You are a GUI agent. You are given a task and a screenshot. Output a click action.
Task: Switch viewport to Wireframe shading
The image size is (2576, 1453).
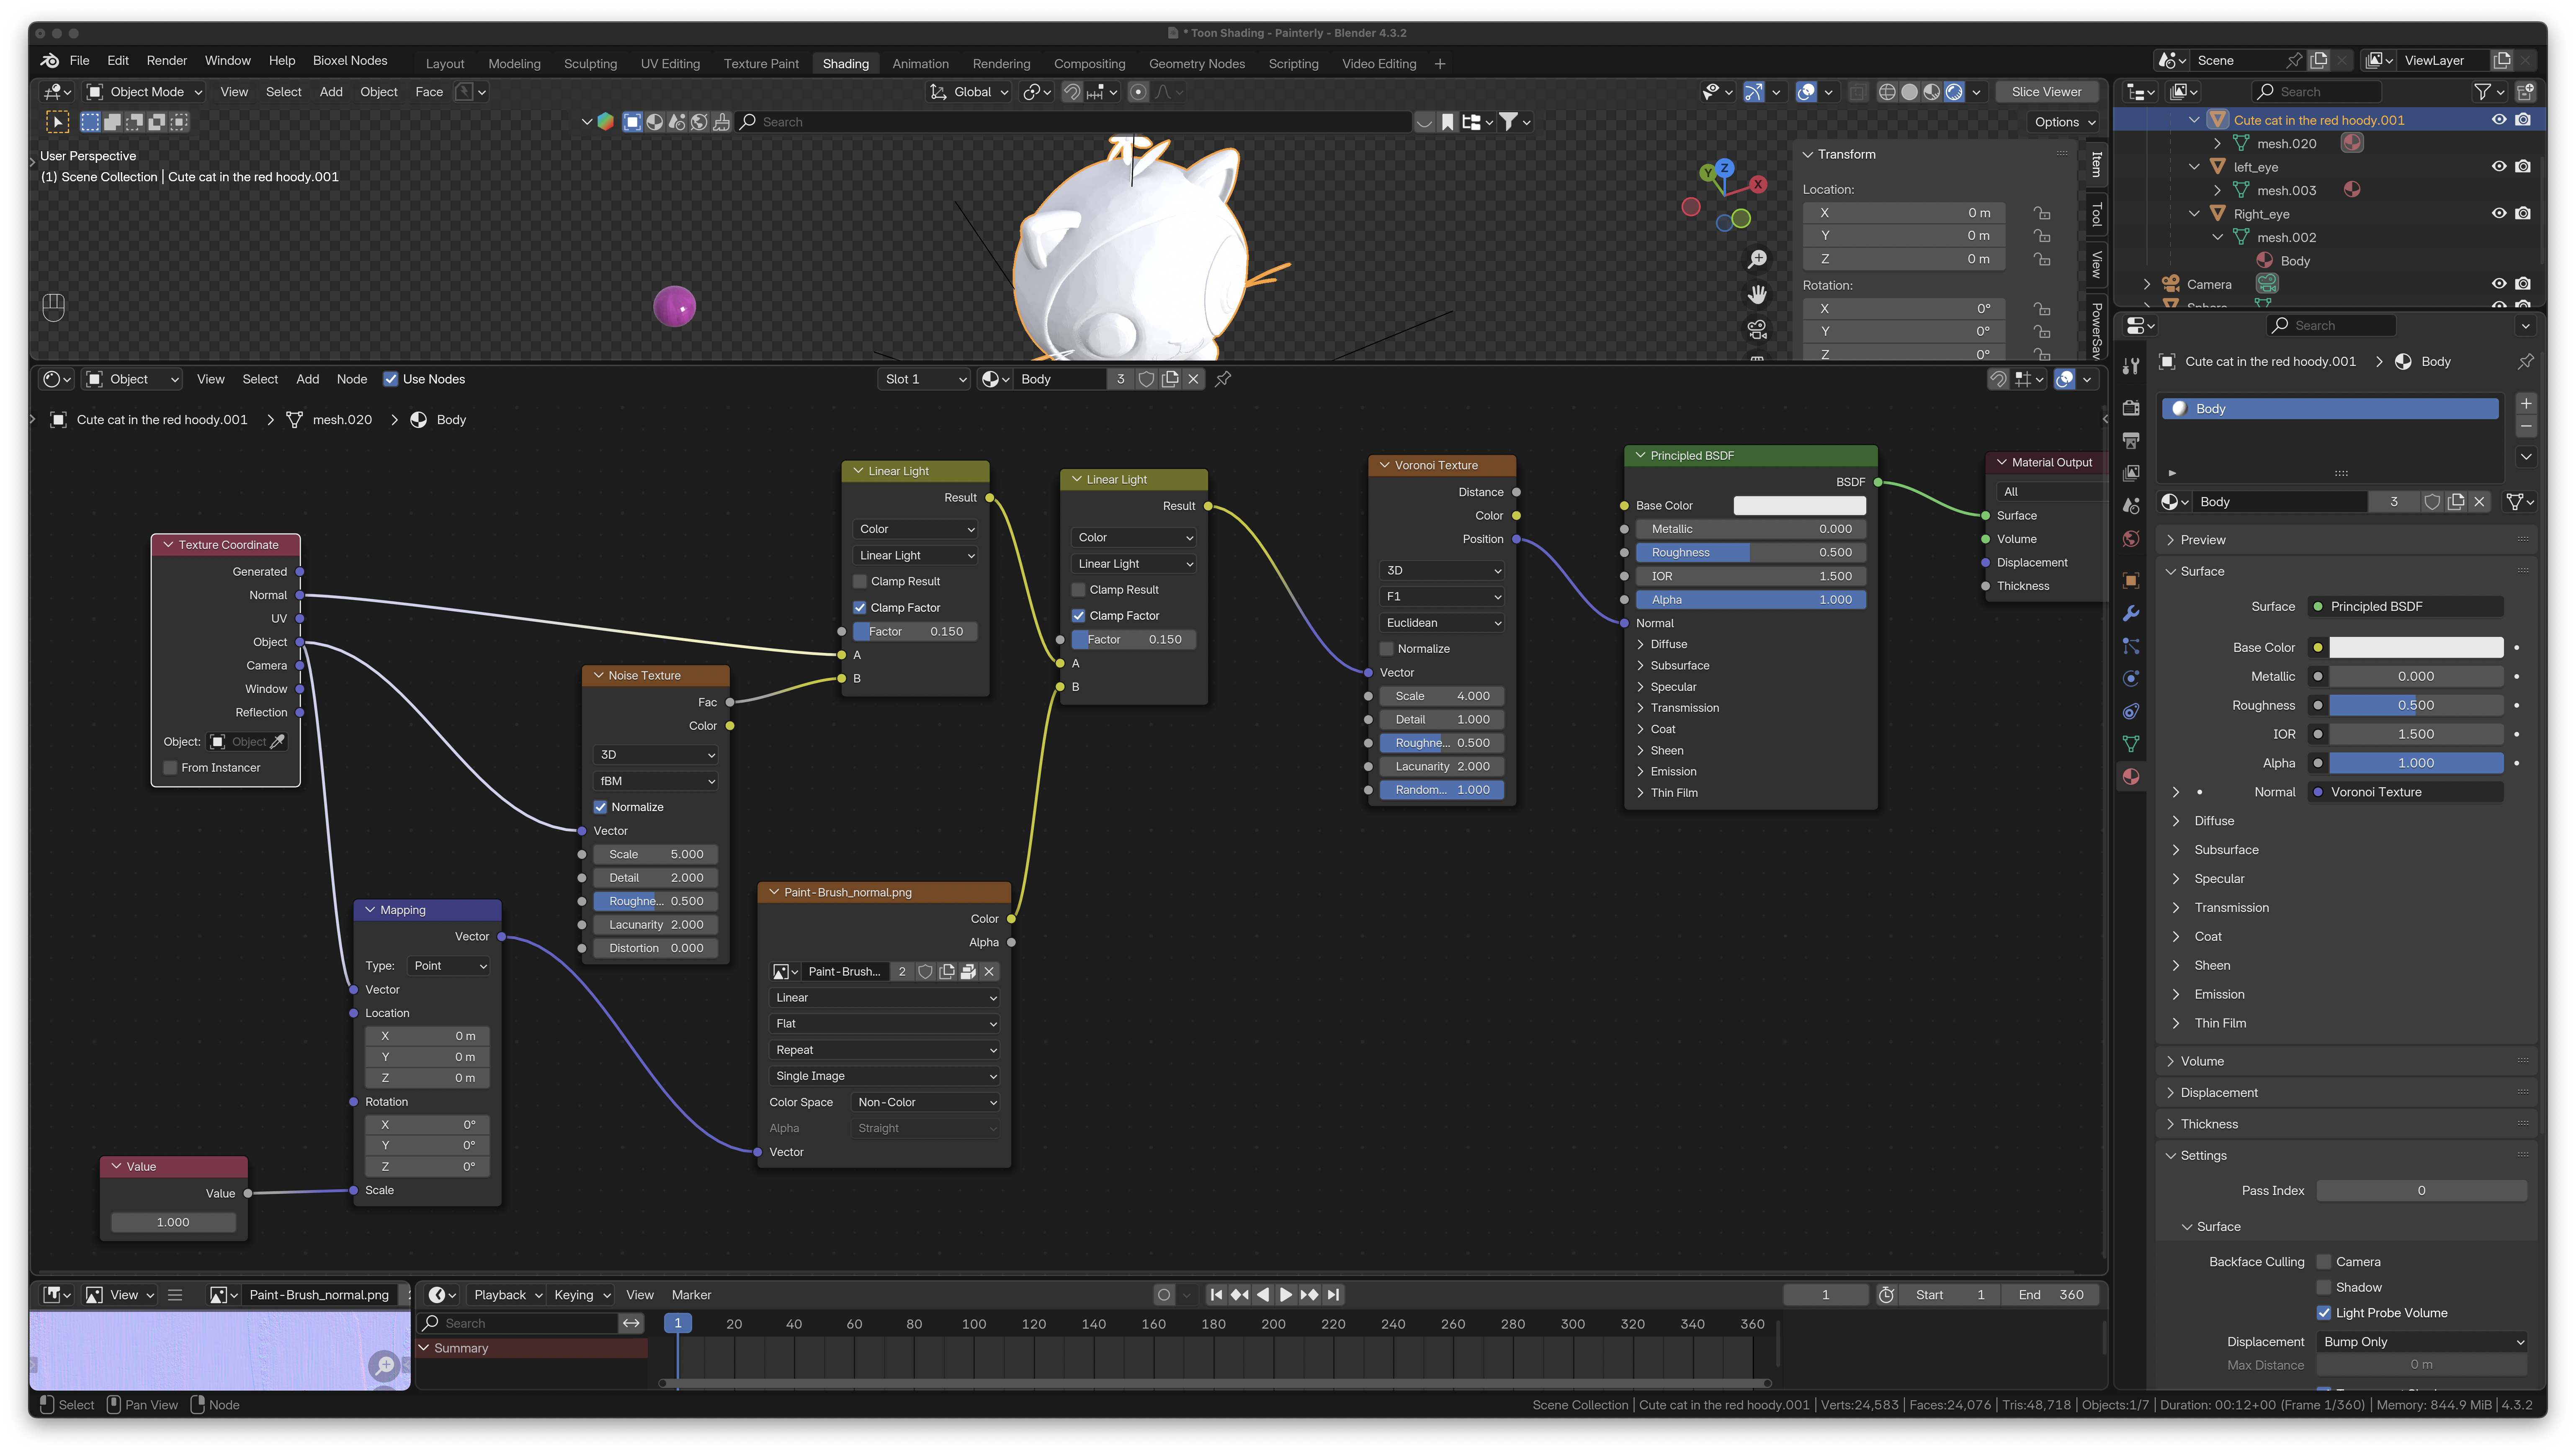coord(1887,92)
